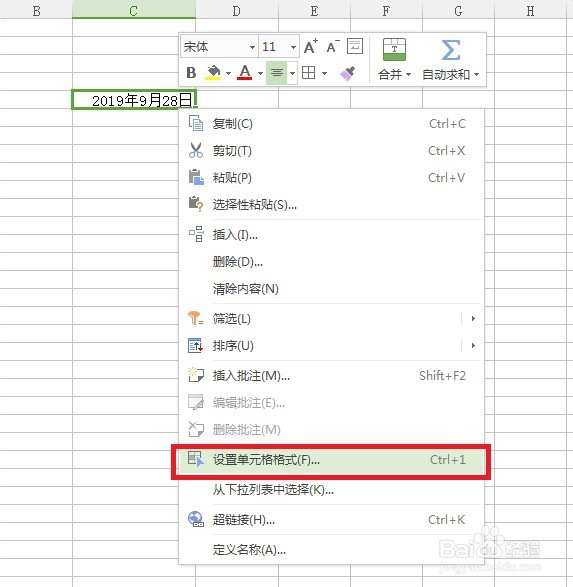Viewport: 573px width, 587px height.
Task: Click the Ctrl+X shortcut text
Action: tap(446, 150)
